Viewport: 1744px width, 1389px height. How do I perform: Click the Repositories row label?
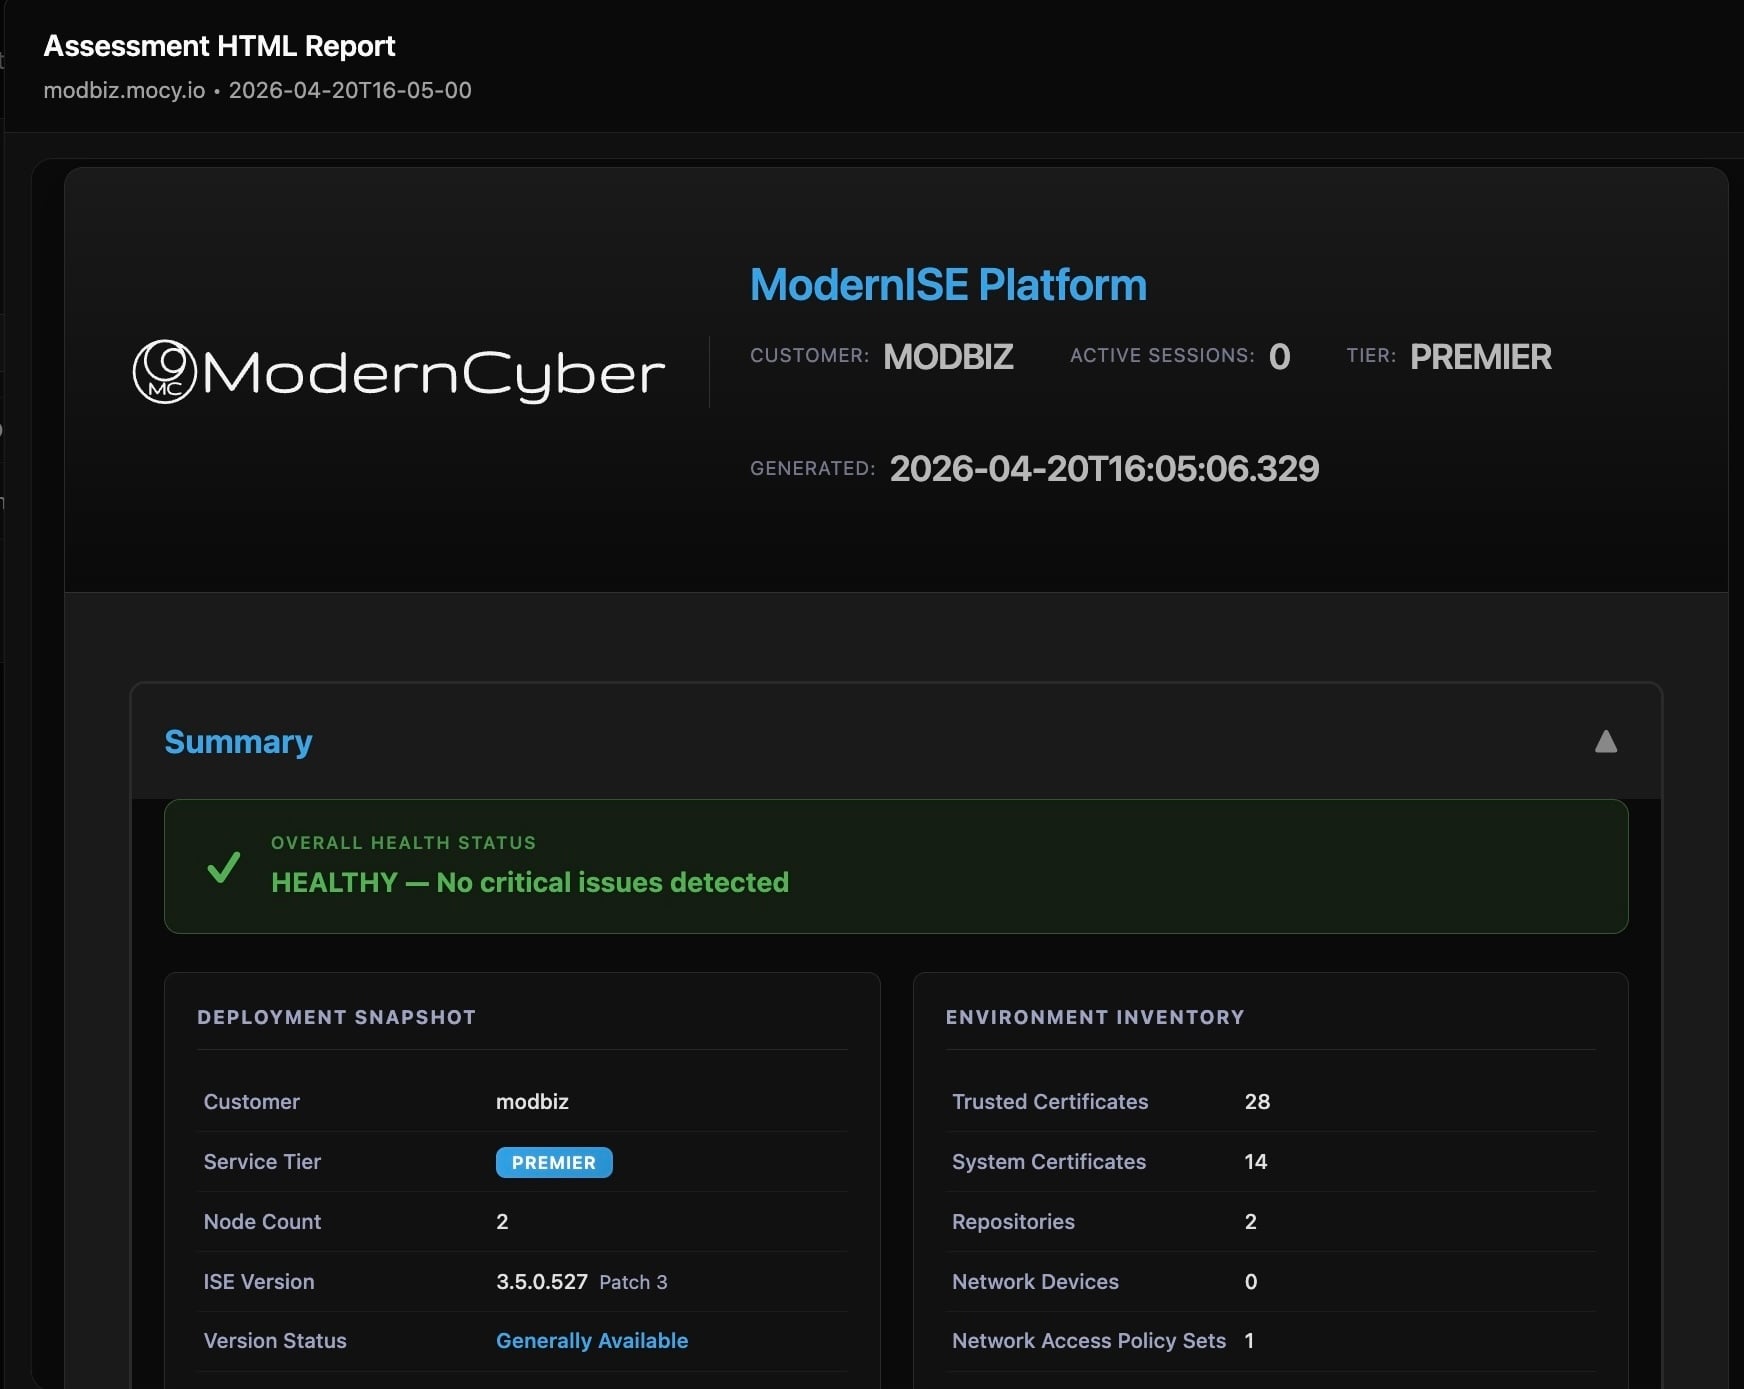(1013, 1221)
